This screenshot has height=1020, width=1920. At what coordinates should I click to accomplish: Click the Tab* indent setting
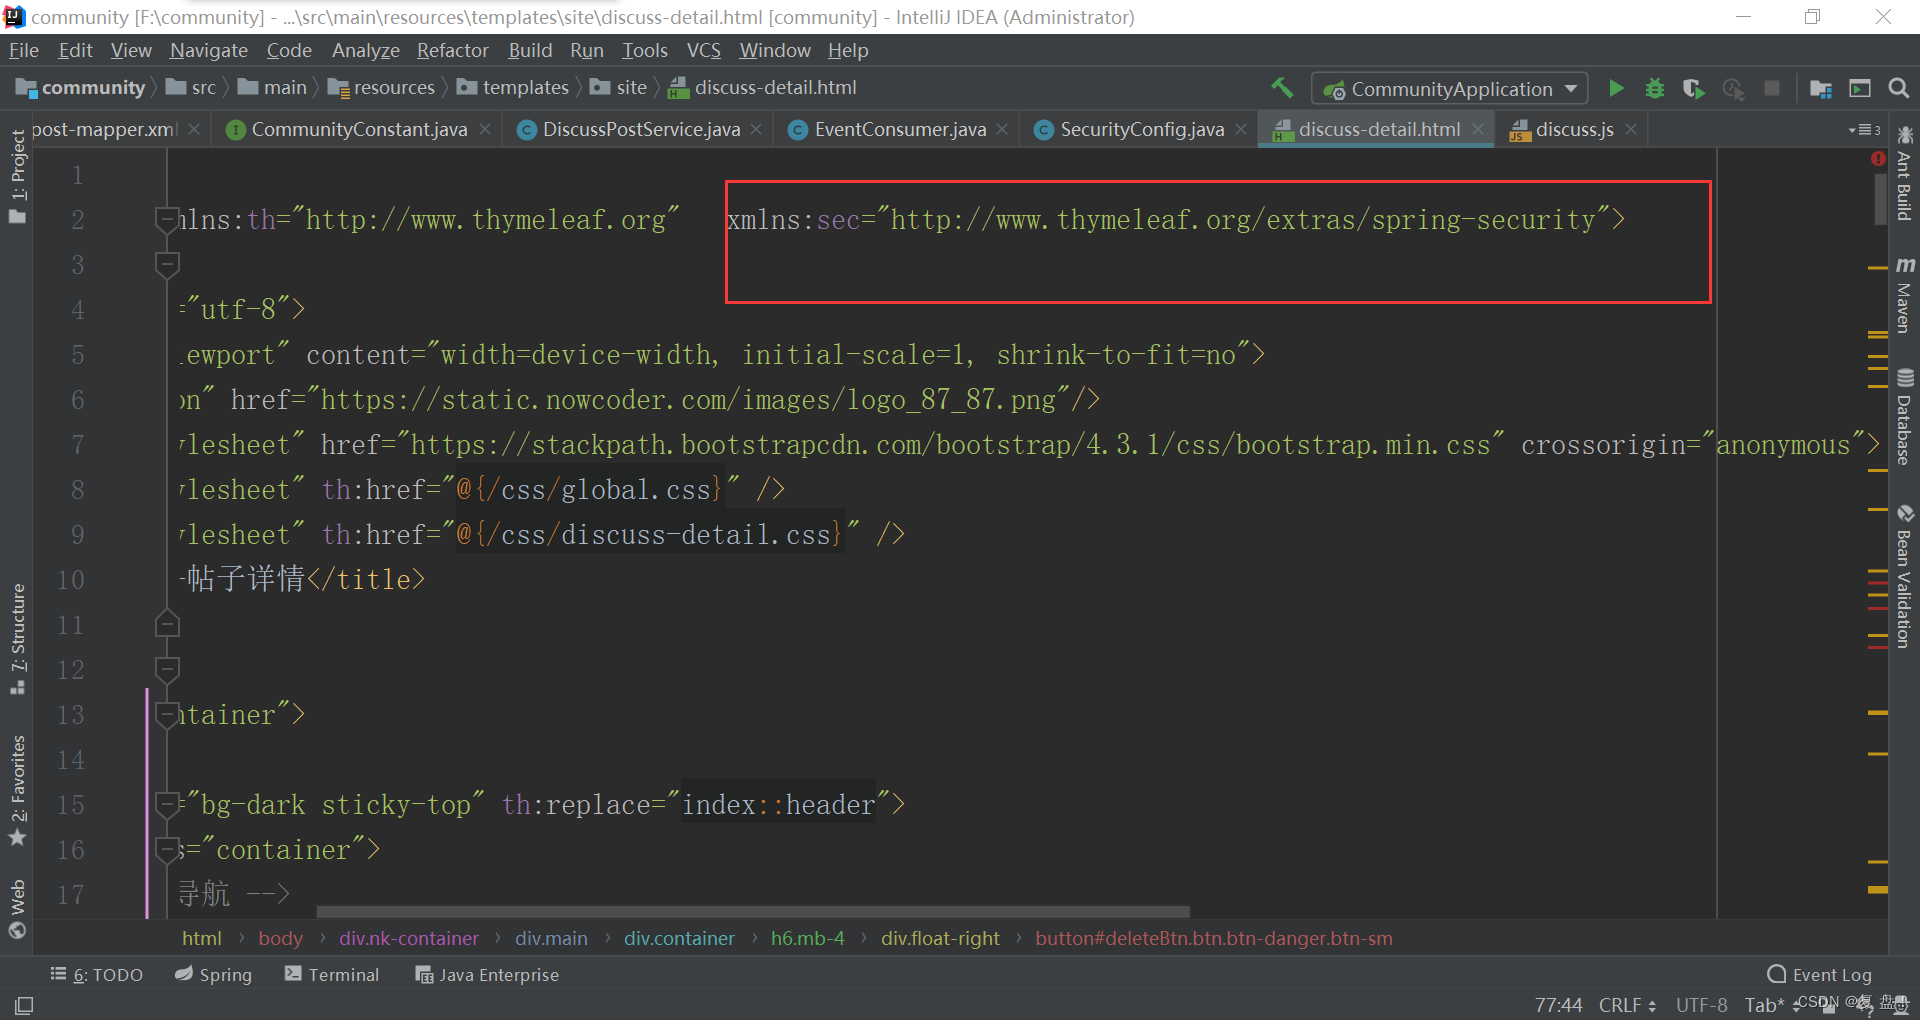click(x=1765, y=1005)
